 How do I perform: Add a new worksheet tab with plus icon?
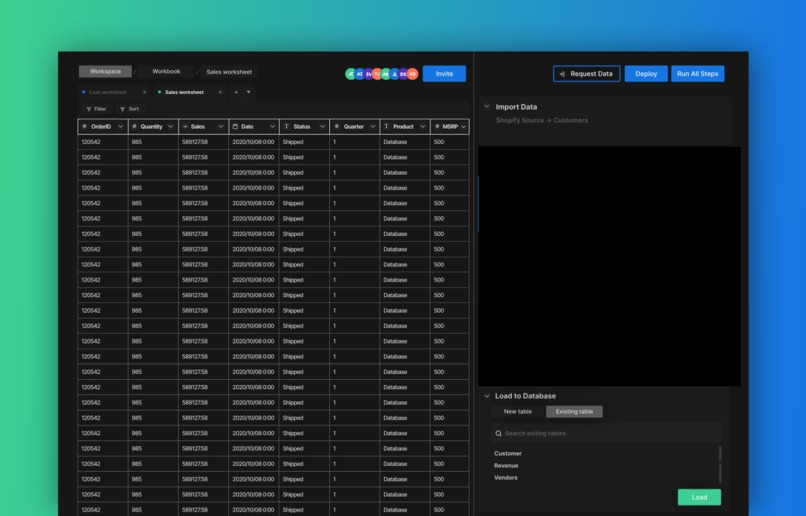tap(236, 93)
